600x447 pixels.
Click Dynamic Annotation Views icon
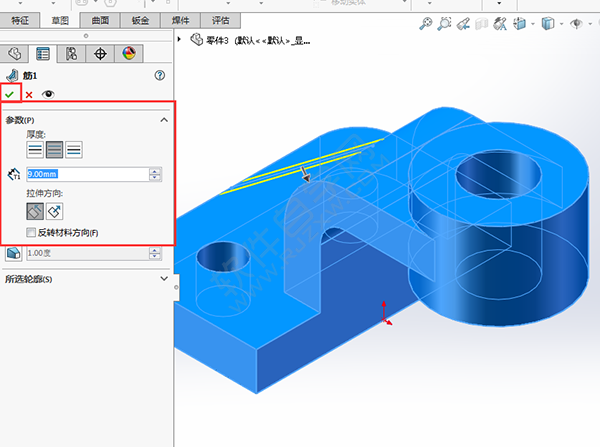(500, 24)
